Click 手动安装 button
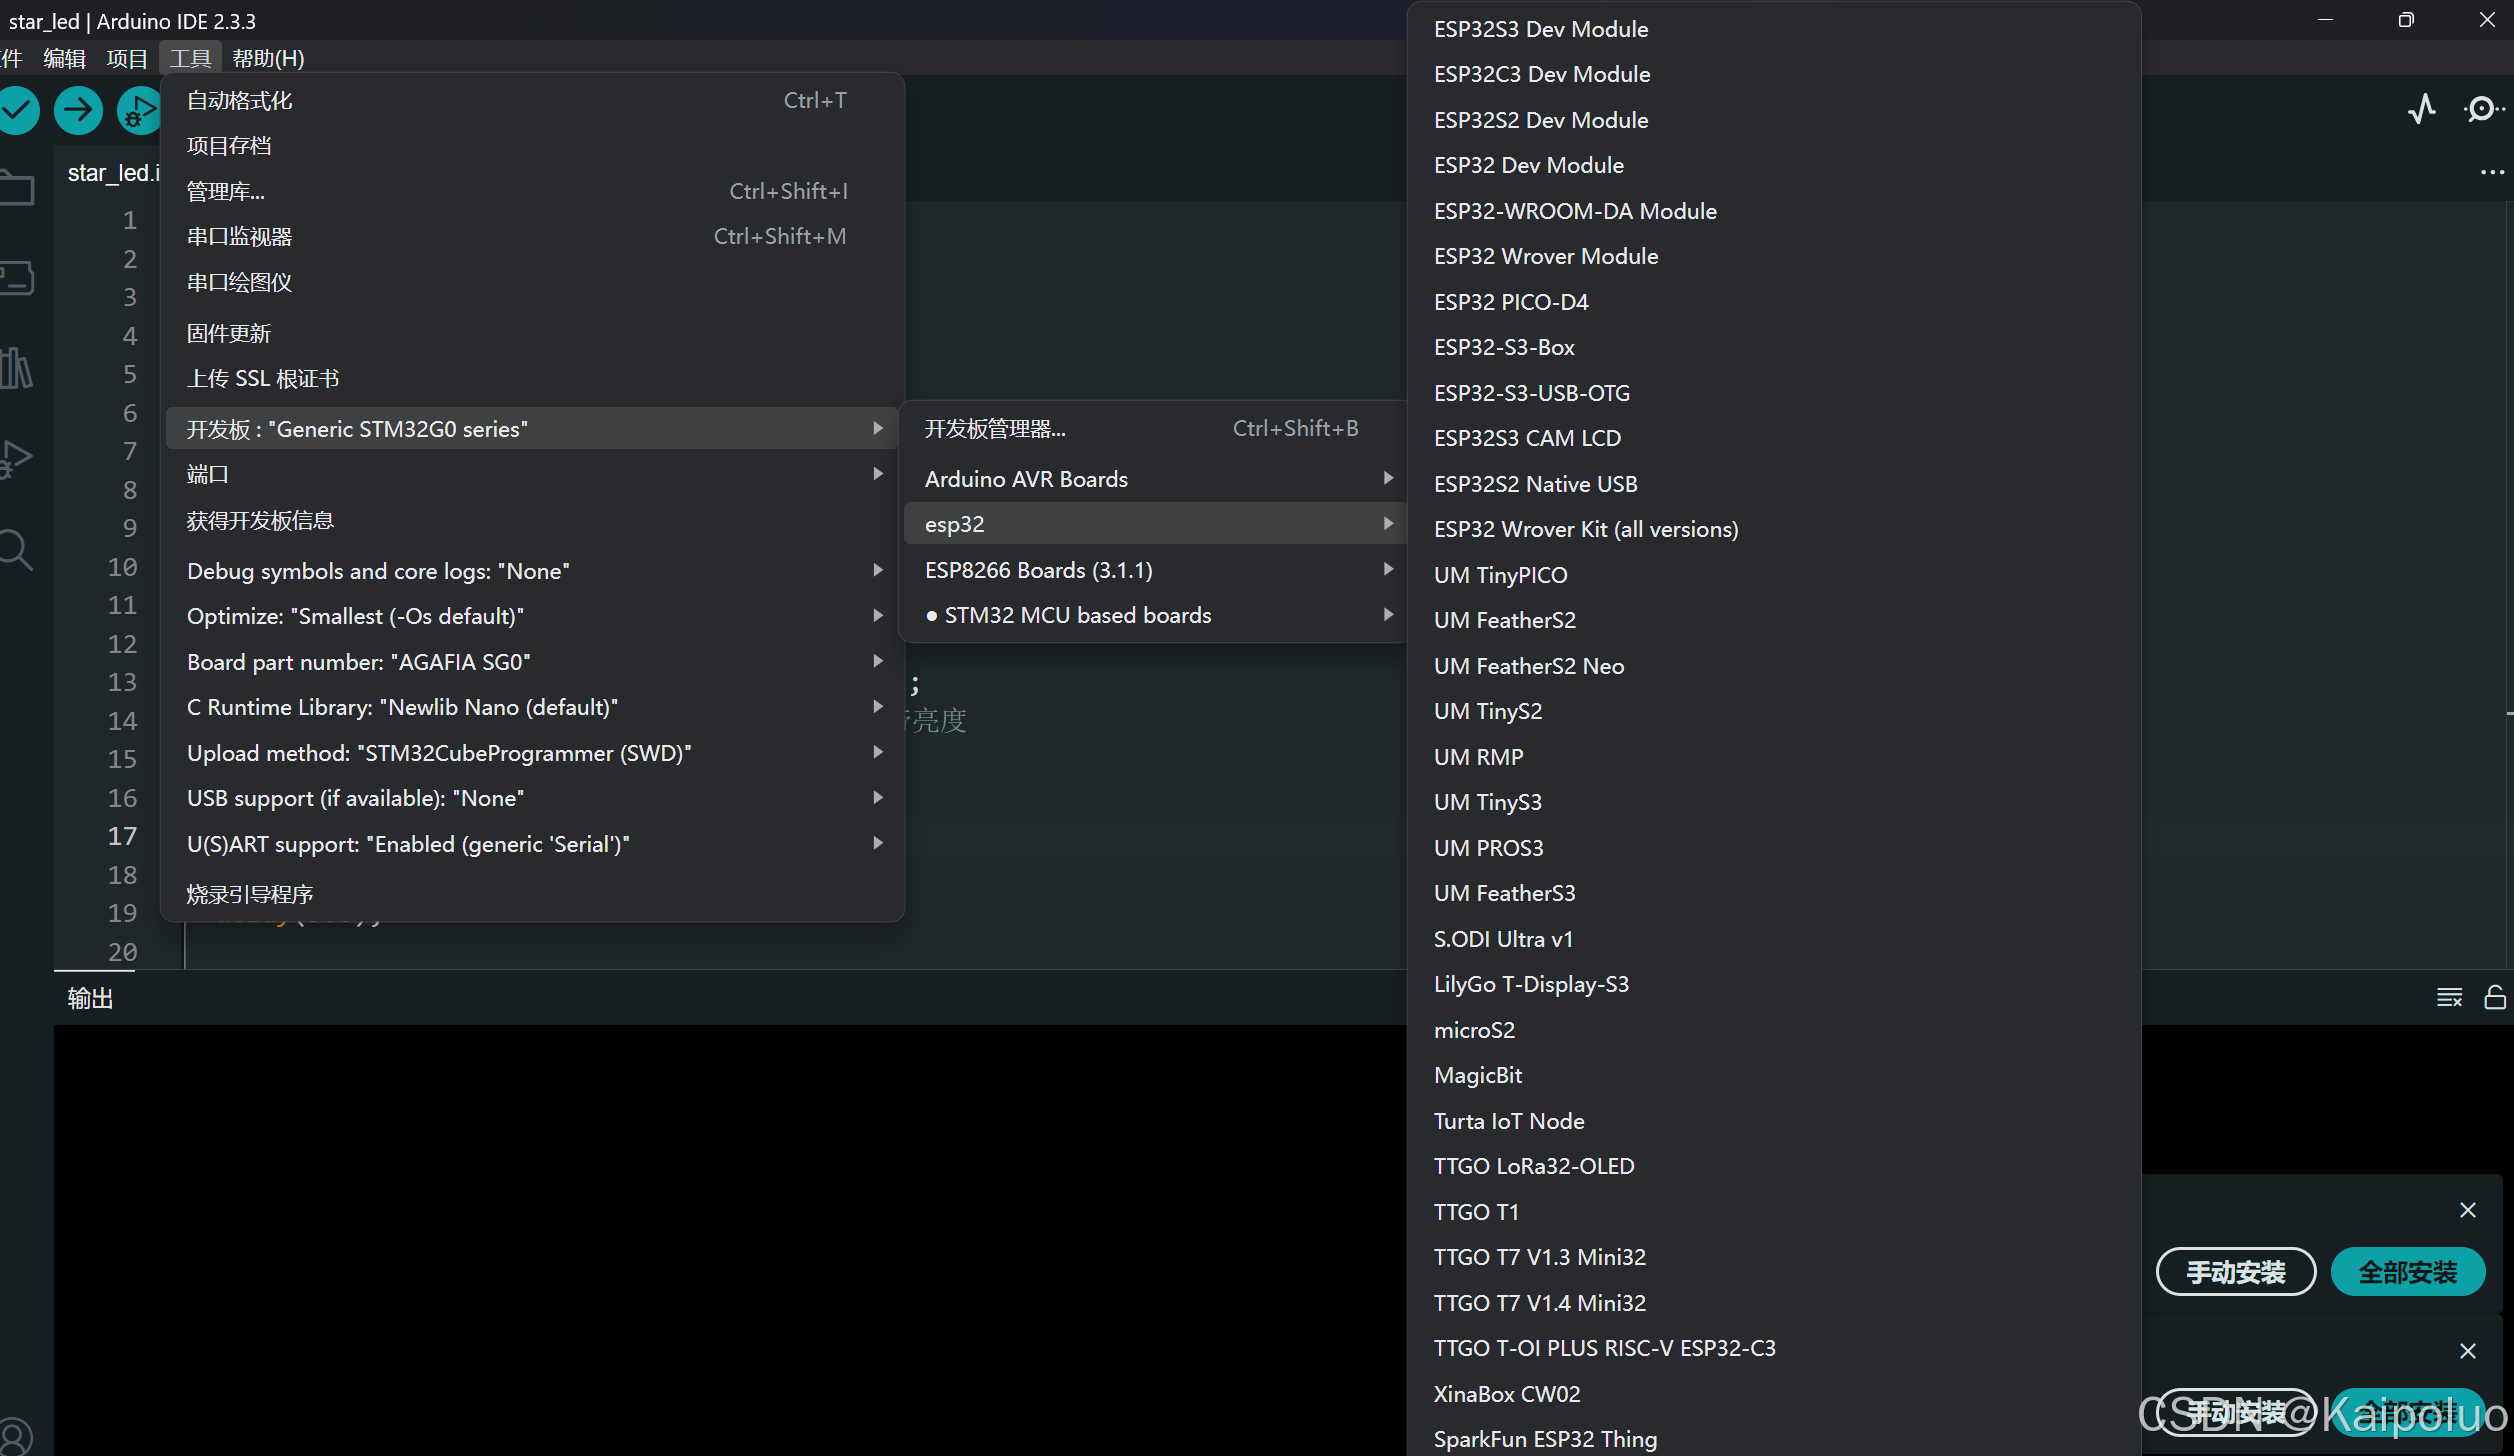This screenshot has height=1456, width=2514. click(2235, 1272)
